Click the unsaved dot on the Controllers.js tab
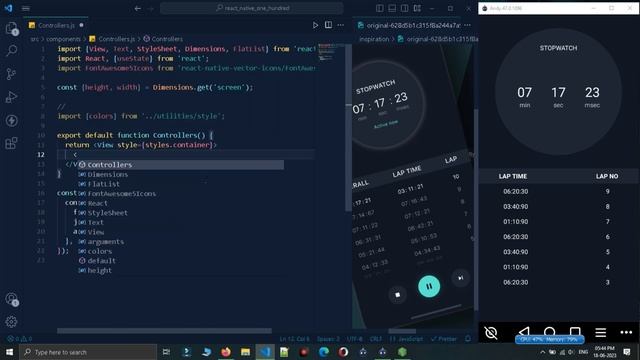 (81, 25)
